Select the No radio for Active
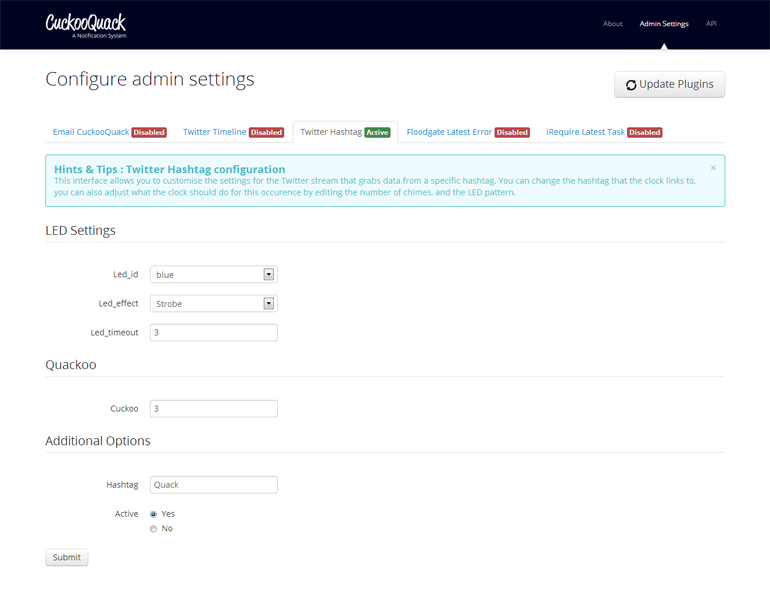The height and width of the screenshot is (601, 770). (153, 529)
